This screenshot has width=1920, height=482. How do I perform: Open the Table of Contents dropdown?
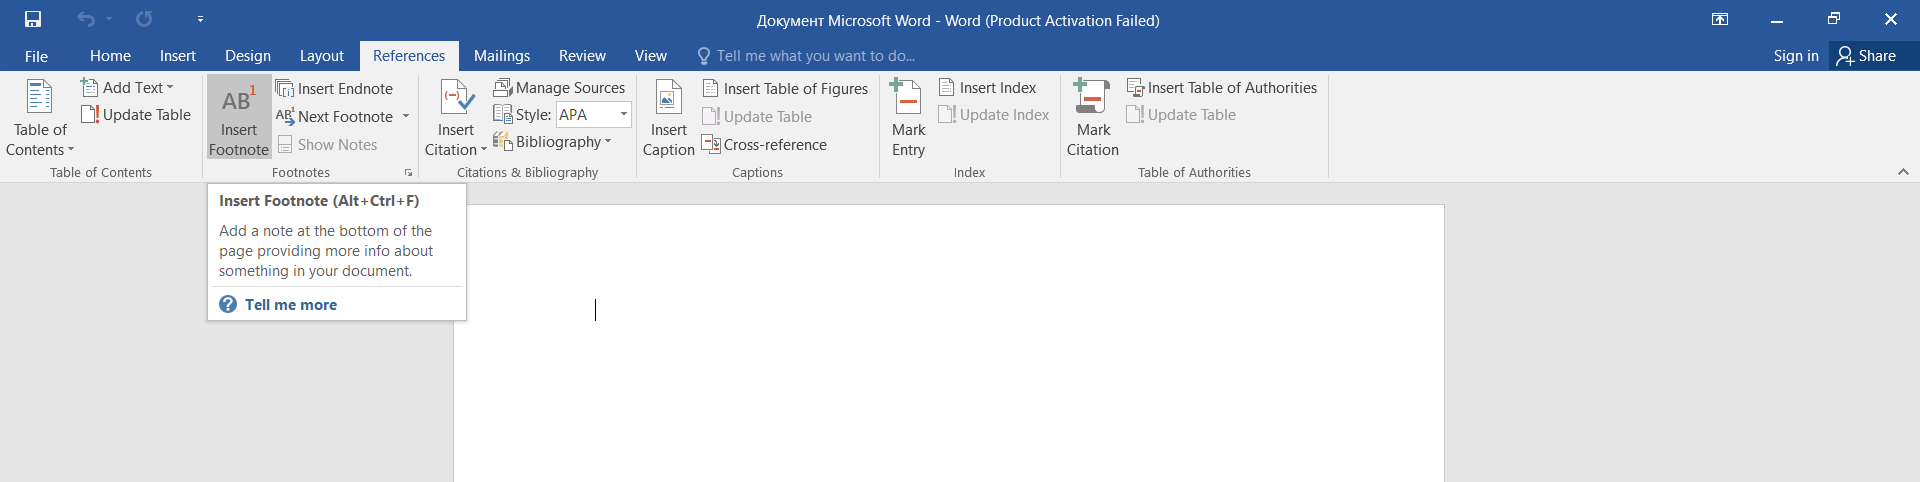pyautogui.click(x=40, y=118)
